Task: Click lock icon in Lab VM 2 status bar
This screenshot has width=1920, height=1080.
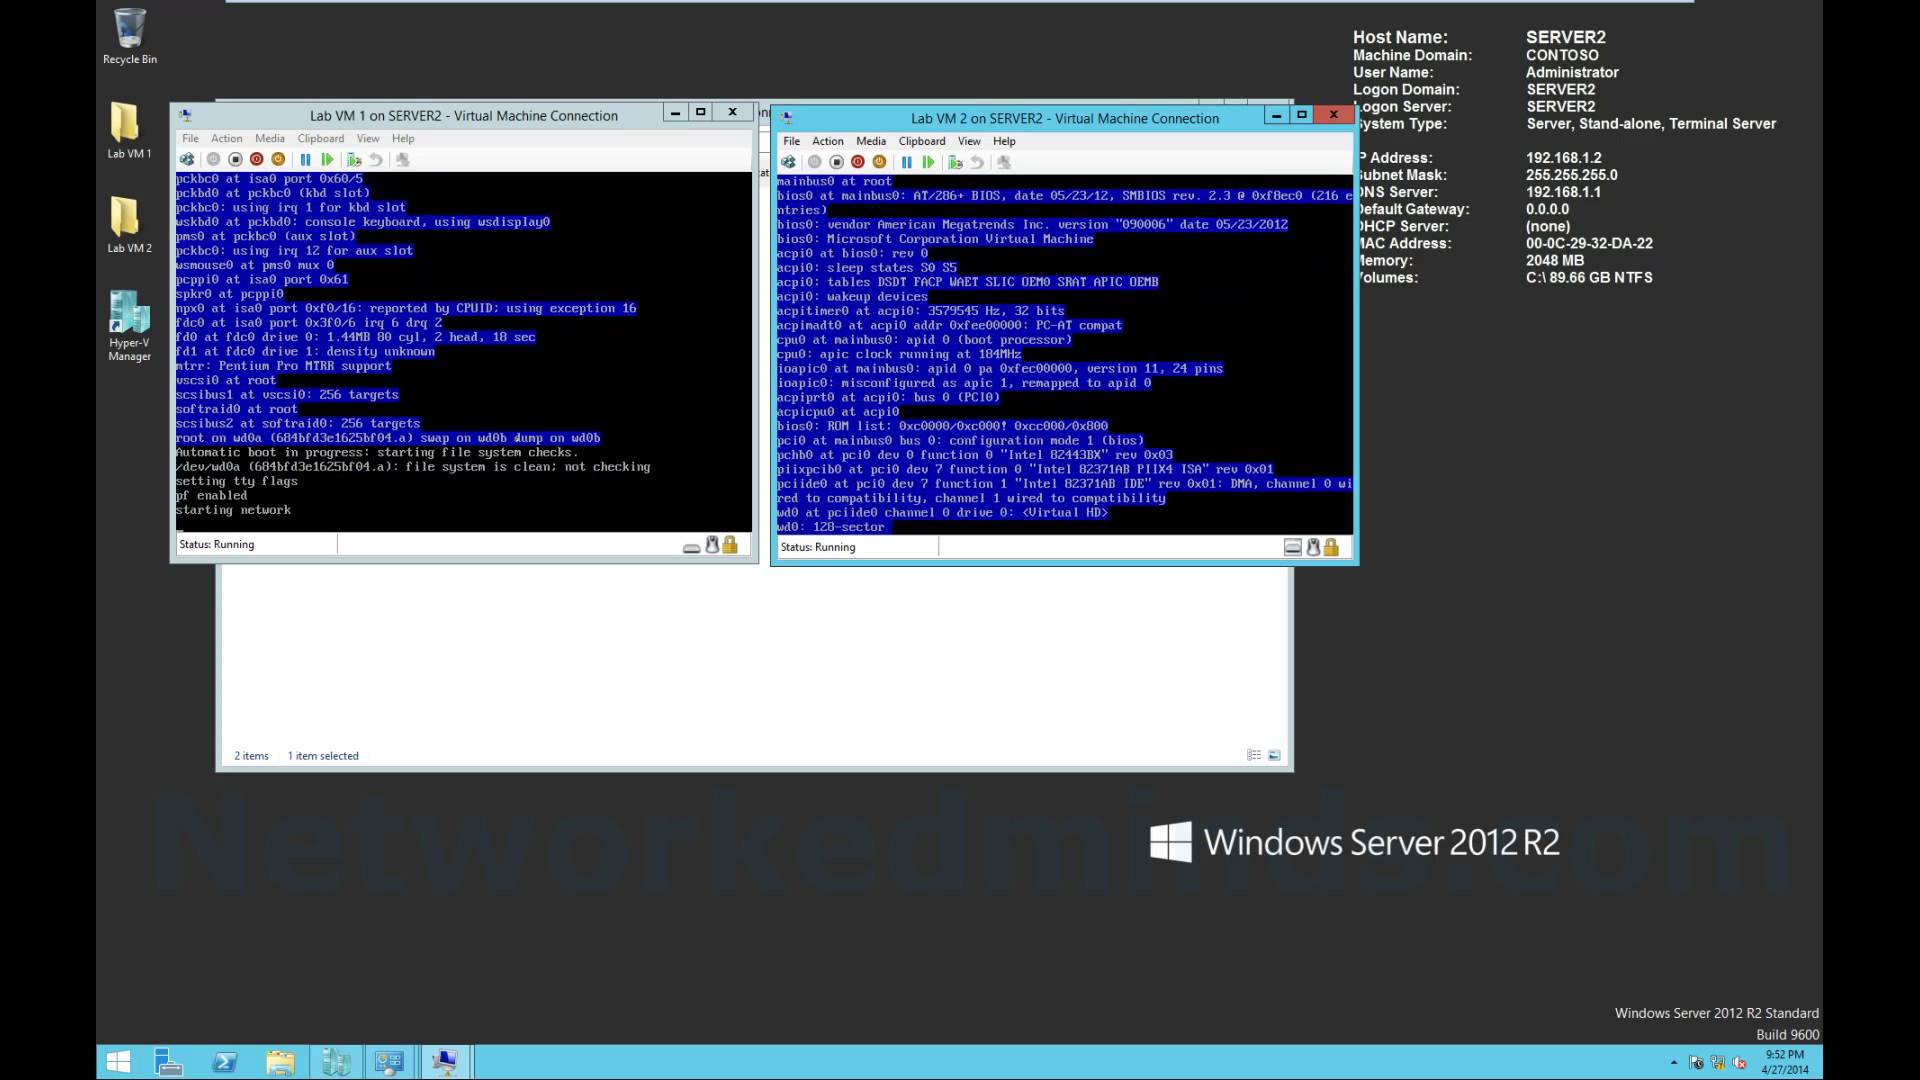Action: [1331, 547]
